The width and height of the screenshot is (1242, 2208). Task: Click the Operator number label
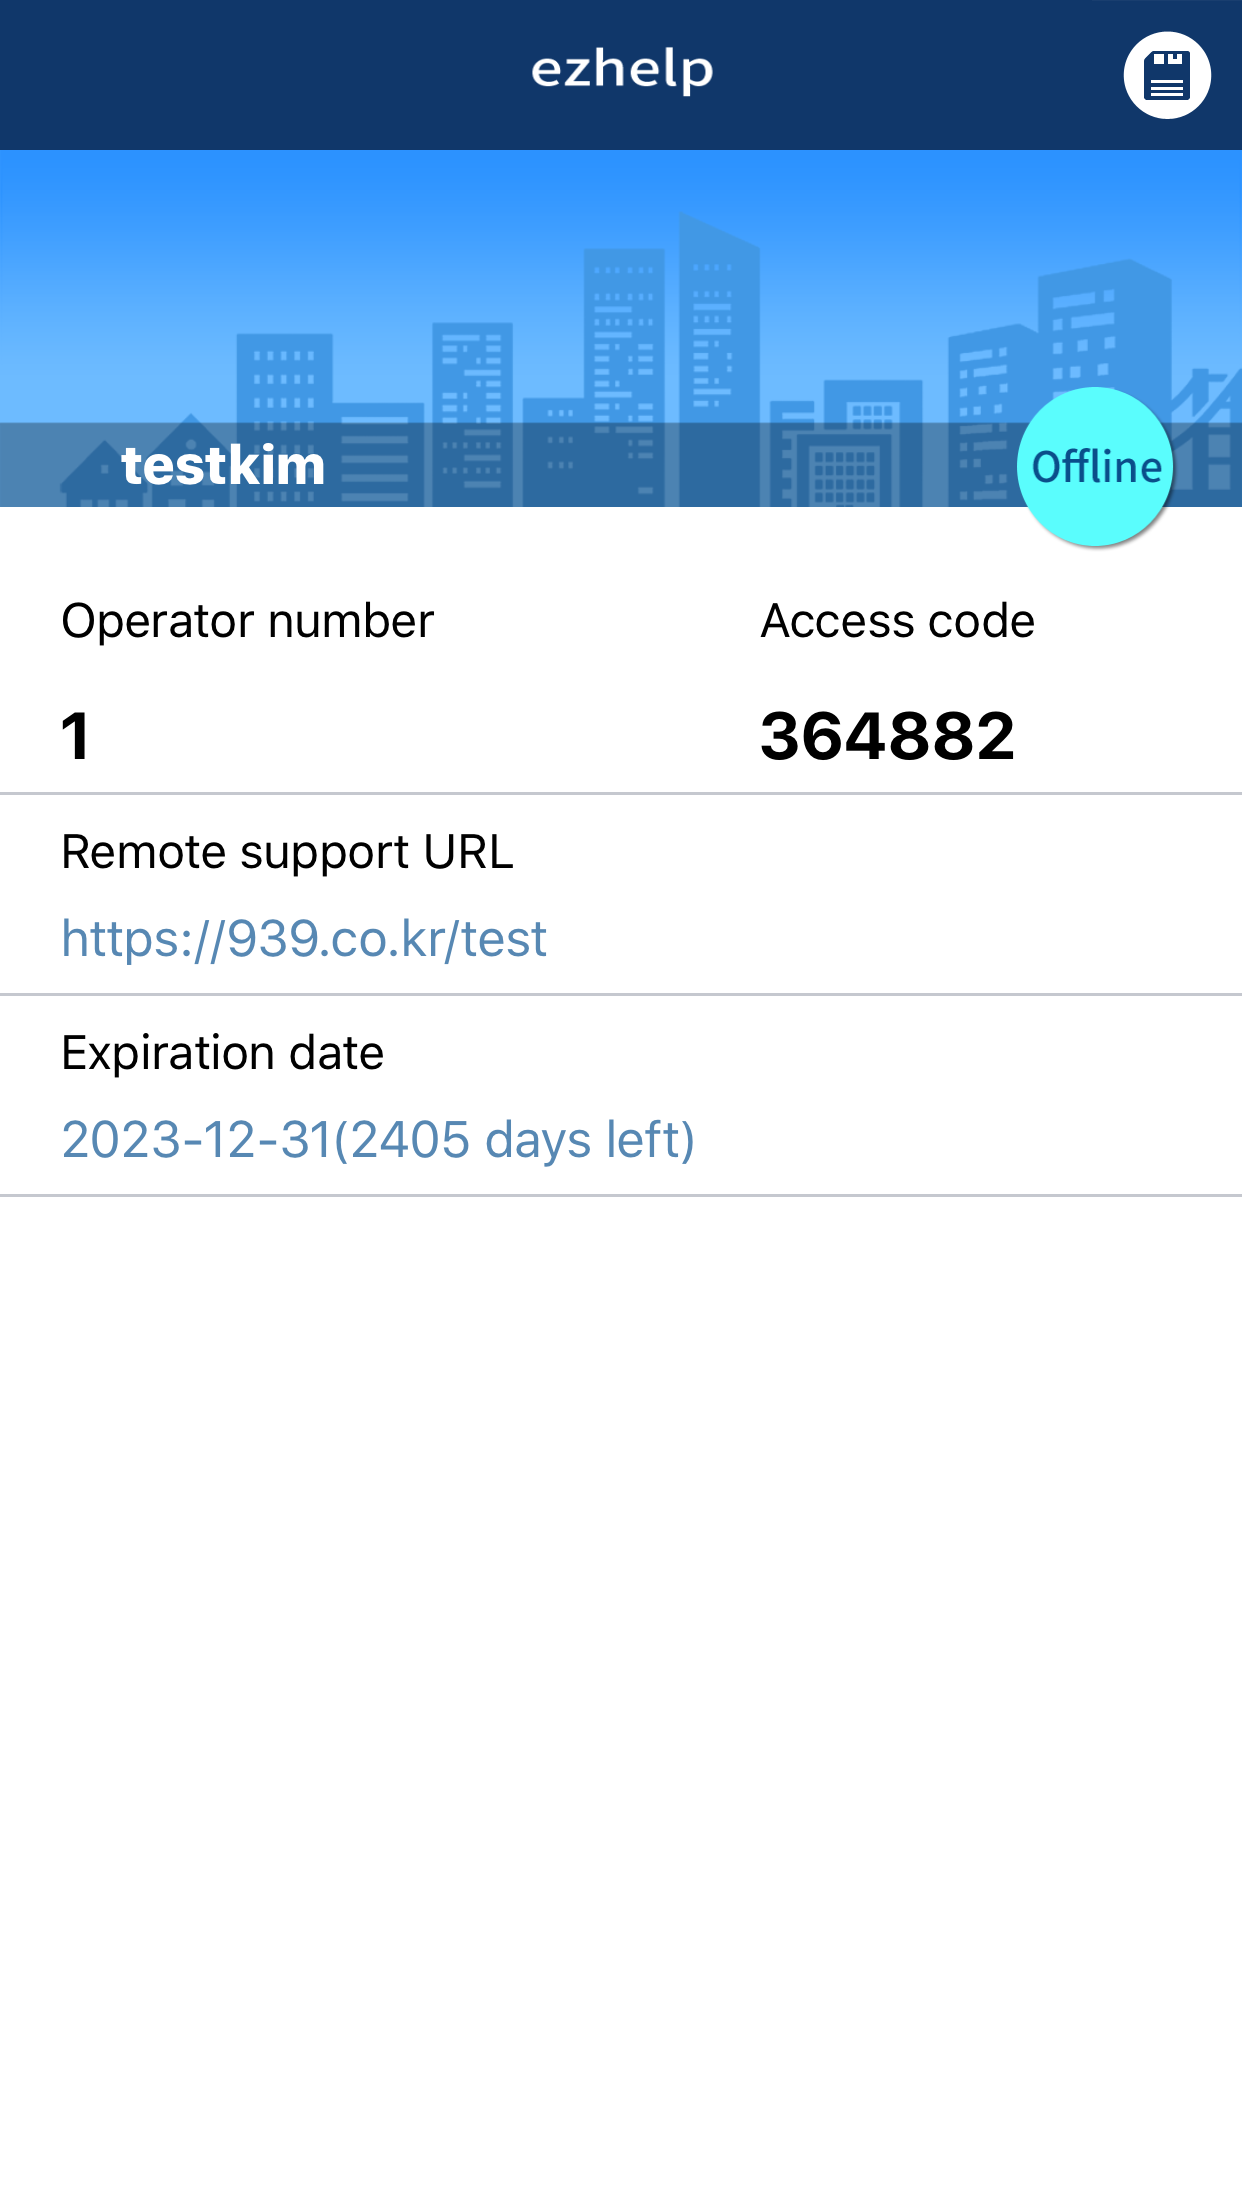click(248, 621)
